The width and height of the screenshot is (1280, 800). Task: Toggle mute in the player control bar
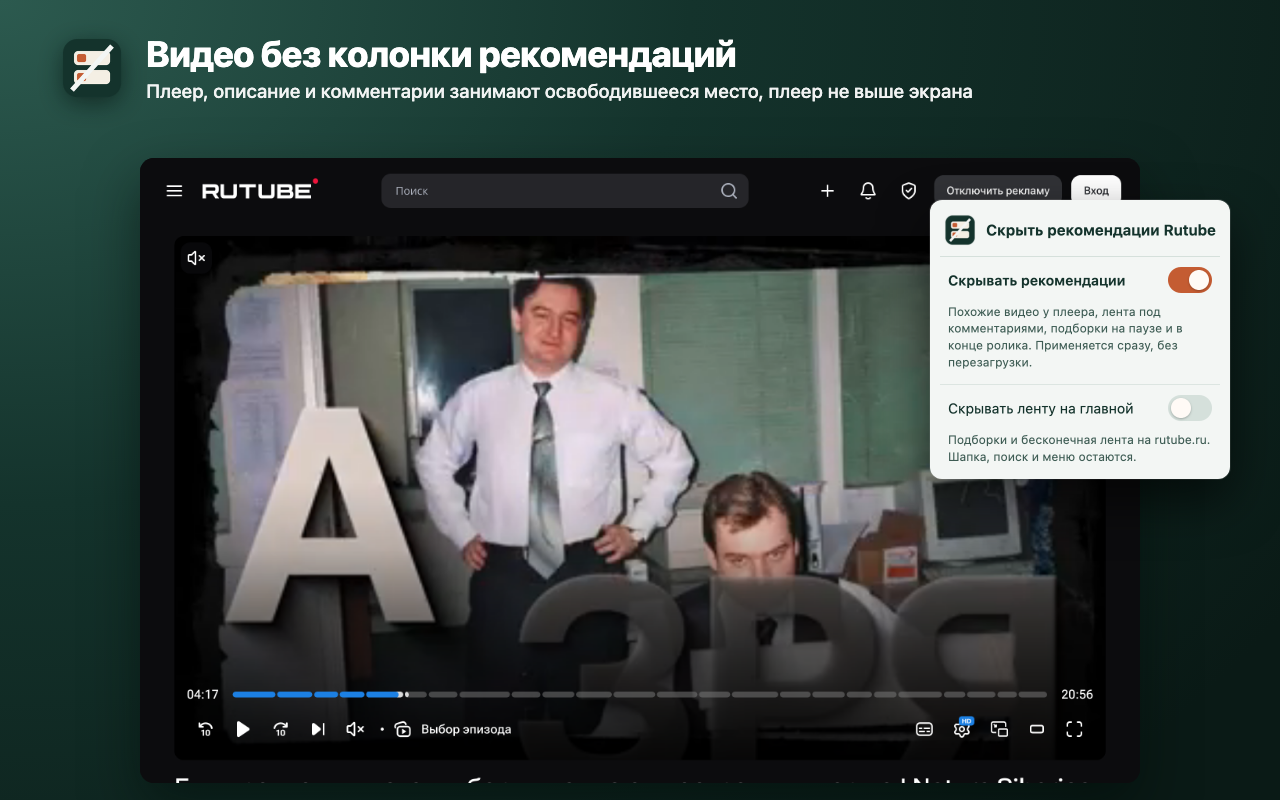click(355, 729)
